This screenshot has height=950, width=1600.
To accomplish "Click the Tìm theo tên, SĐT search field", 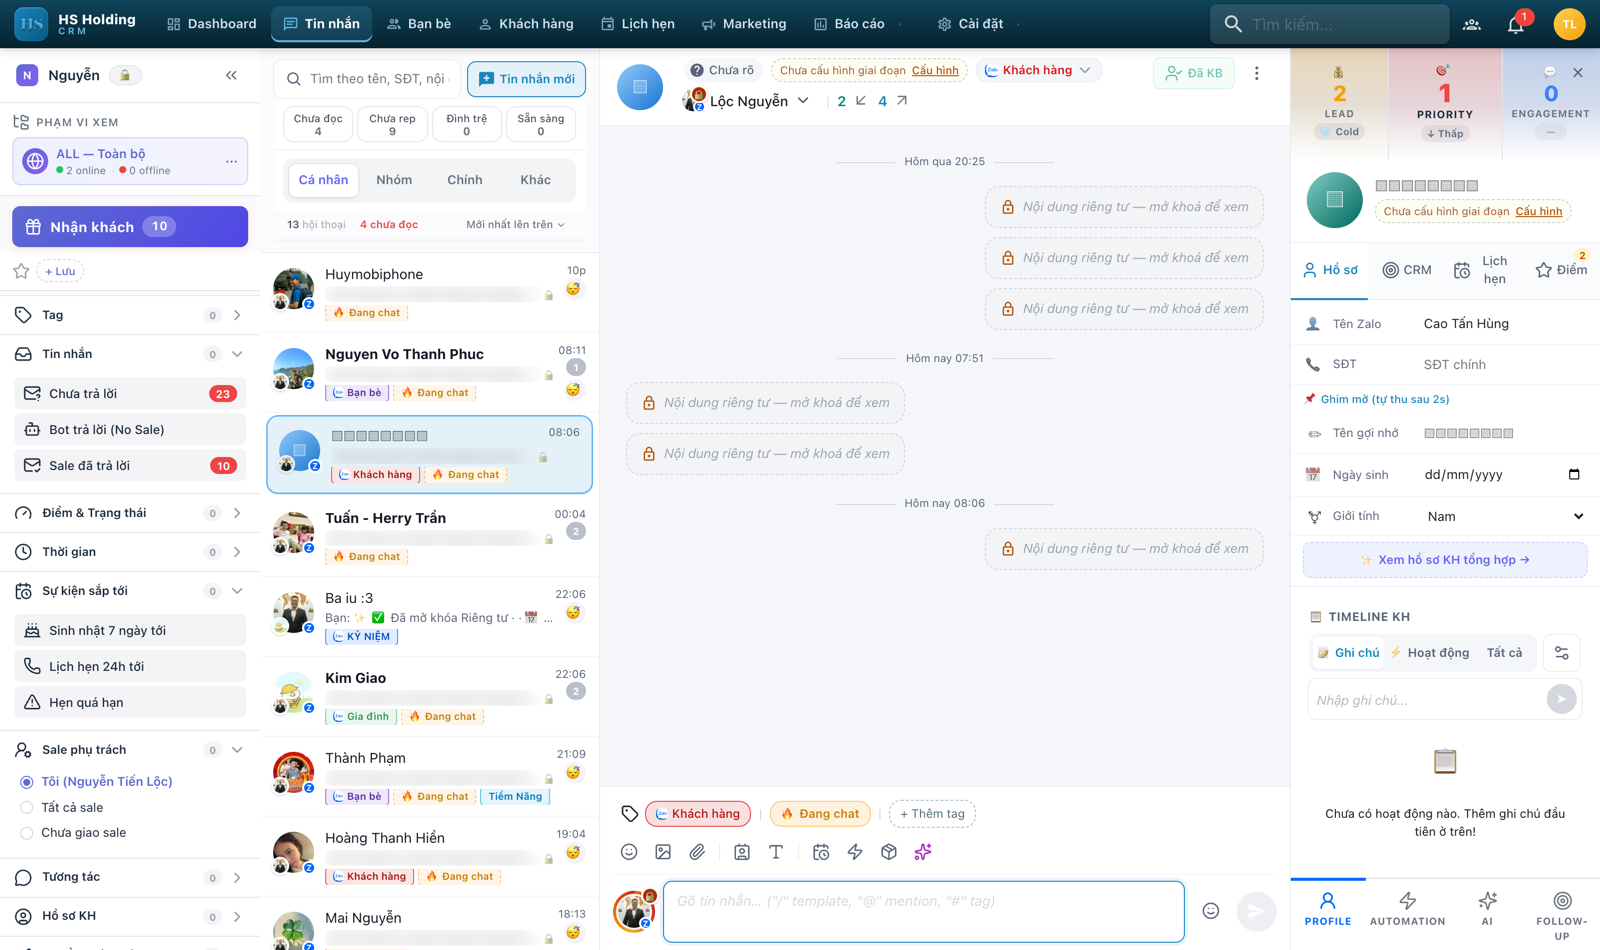I will (x=367, y=79).
